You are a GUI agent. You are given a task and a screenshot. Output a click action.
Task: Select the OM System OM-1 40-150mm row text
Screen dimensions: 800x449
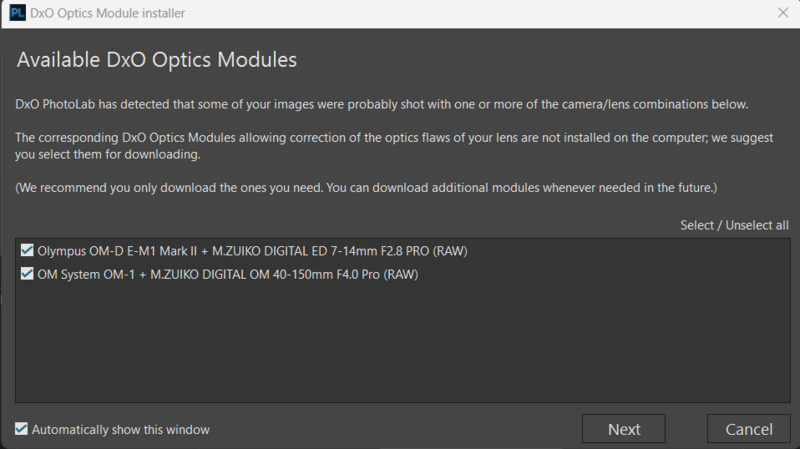click(228, 275)
